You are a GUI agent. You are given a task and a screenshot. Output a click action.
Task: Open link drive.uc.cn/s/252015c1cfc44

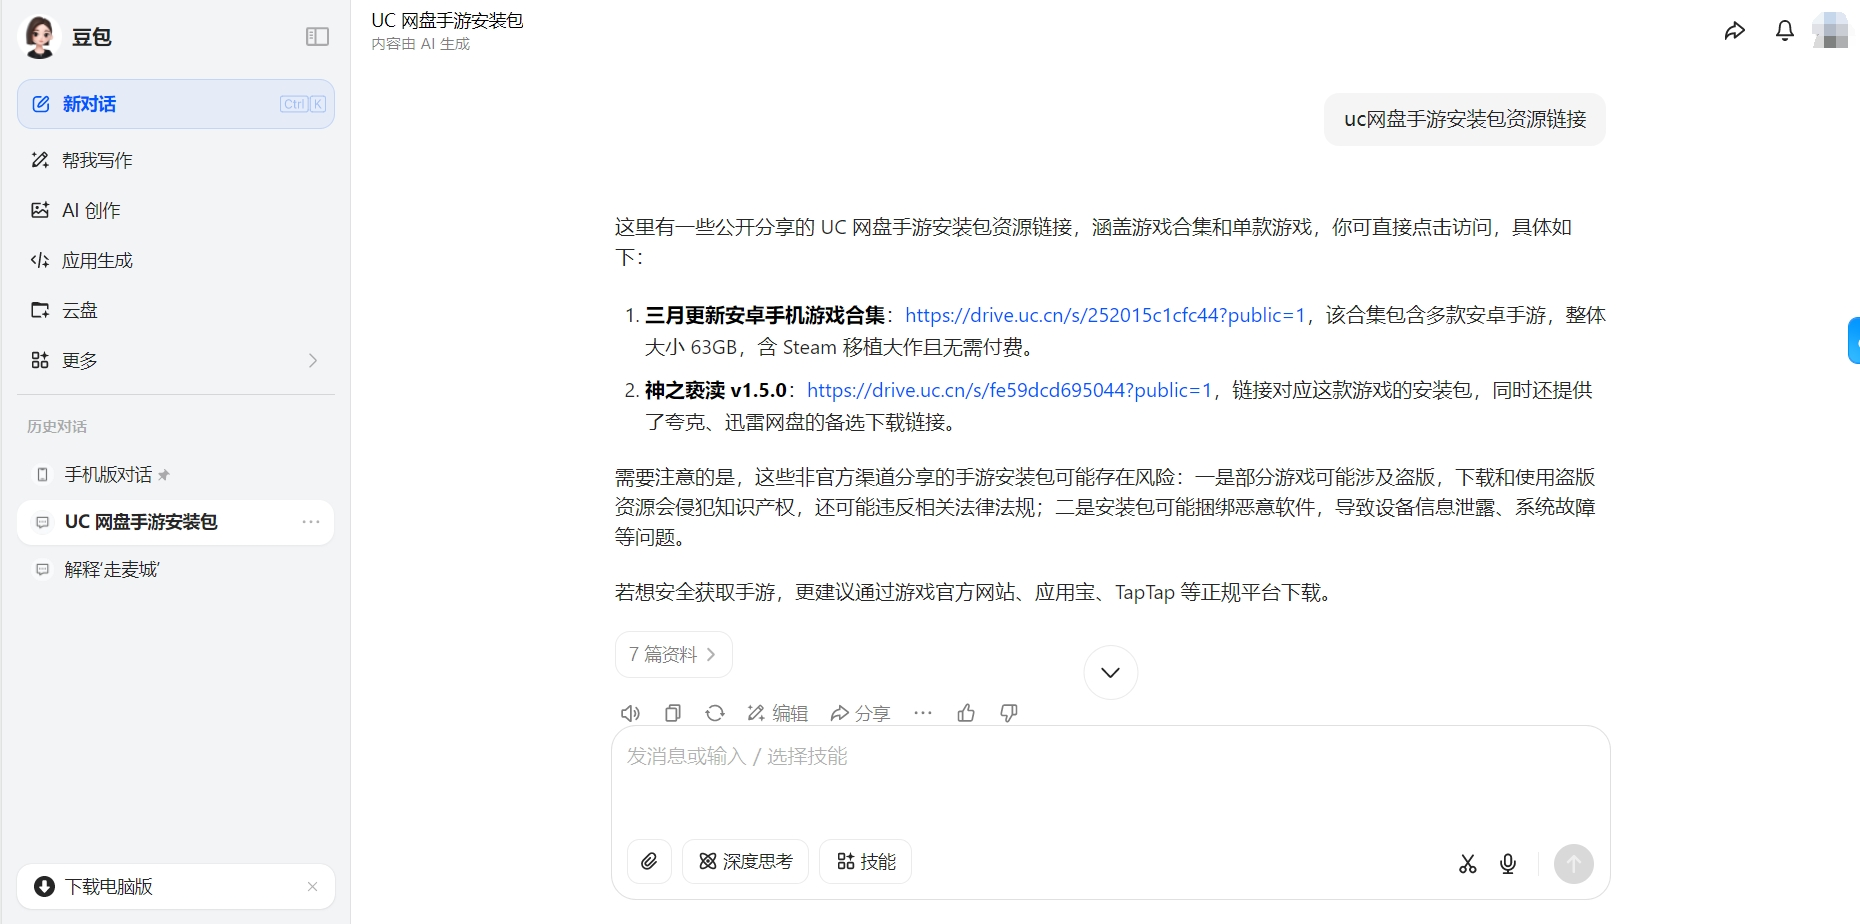1105,315
